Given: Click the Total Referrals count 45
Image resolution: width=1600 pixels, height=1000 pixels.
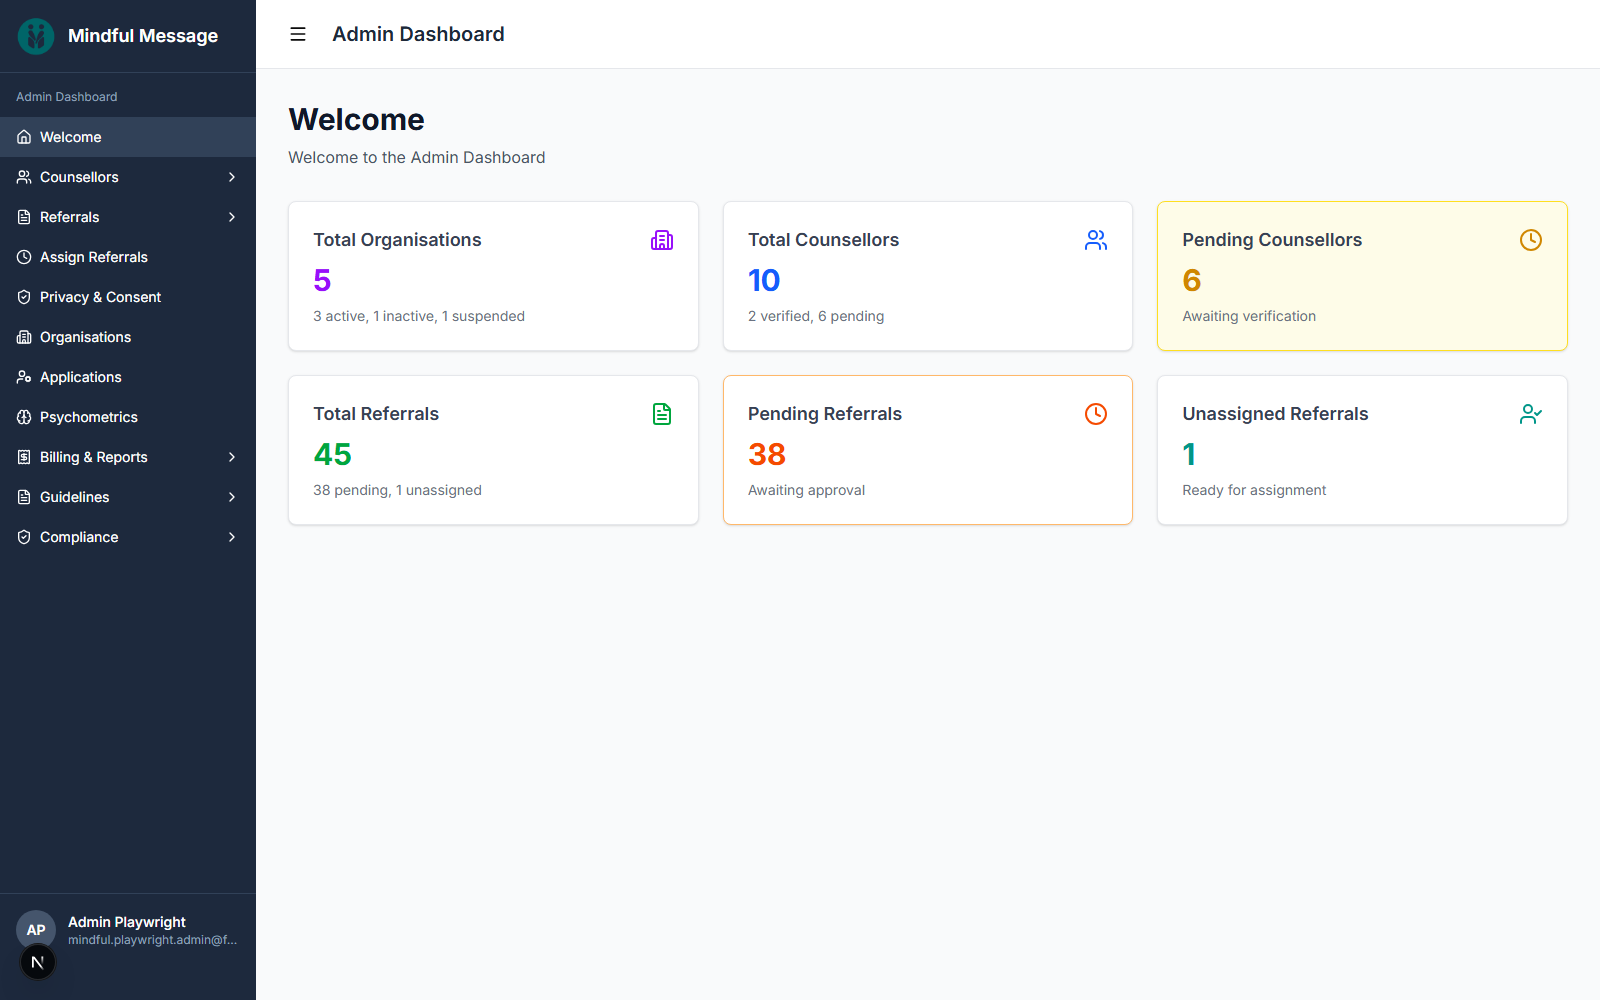Looking at the screenshot, I should coord(333,454).
